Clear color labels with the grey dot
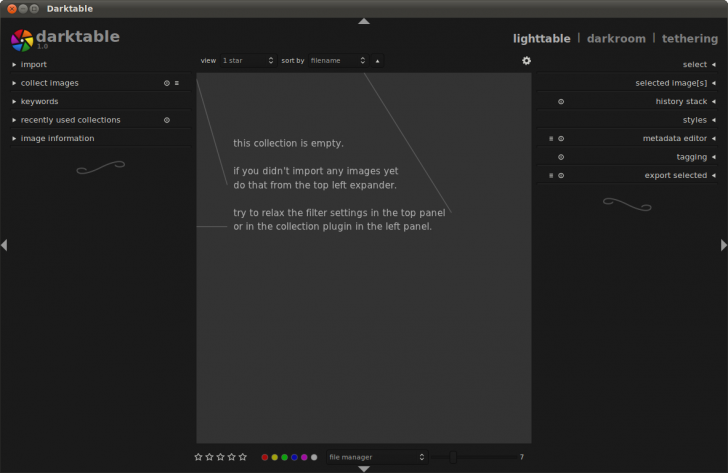This screenshot has height=473, width=728. tap(314, 458)
